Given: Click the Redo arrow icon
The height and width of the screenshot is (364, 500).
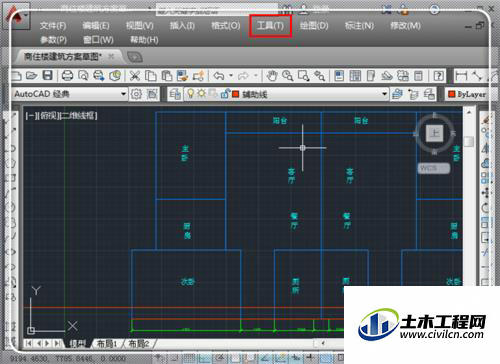Looking at the screenshot, I should 243,76.
